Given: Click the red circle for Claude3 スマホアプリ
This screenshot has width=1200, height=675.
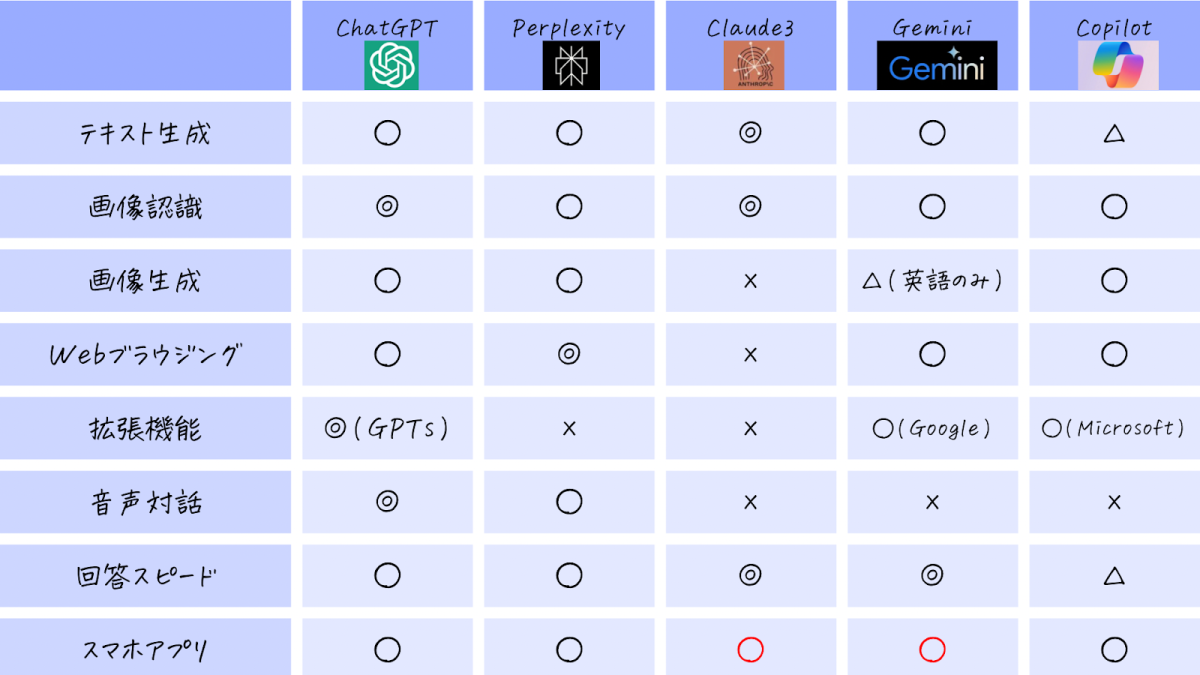Looking at the screenshot, I should coord(750,650).
